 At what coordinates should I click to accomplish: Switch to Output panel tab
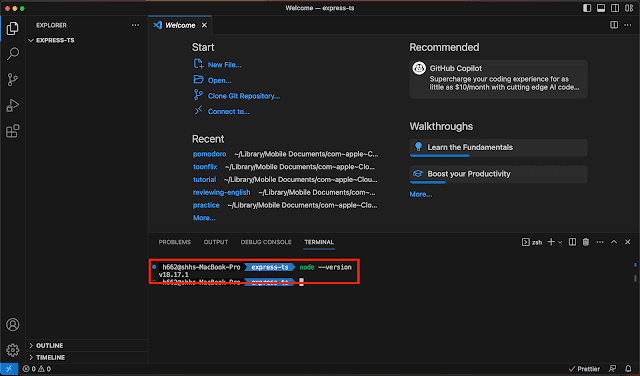coord(216,242)
